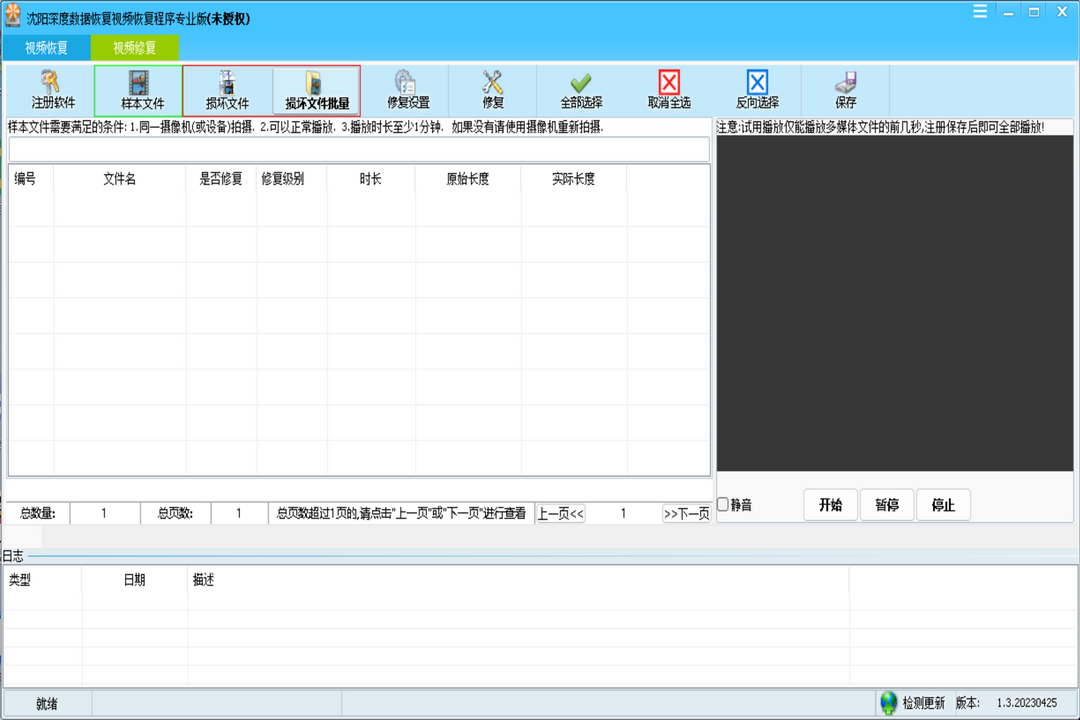Screen dimensions: 1080x720
Task: Select the 样本文件 sample file tool
Action: click(140, 89)
